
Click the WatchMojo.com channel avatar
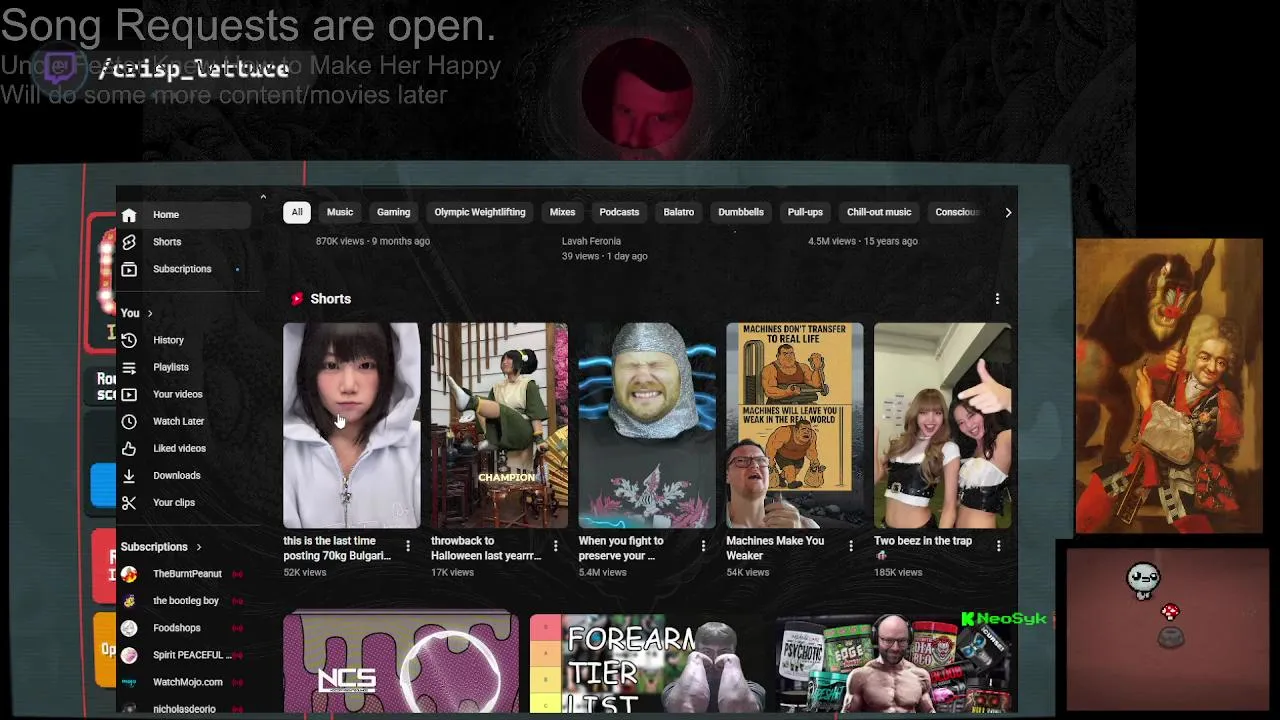(x=129, y=682)
